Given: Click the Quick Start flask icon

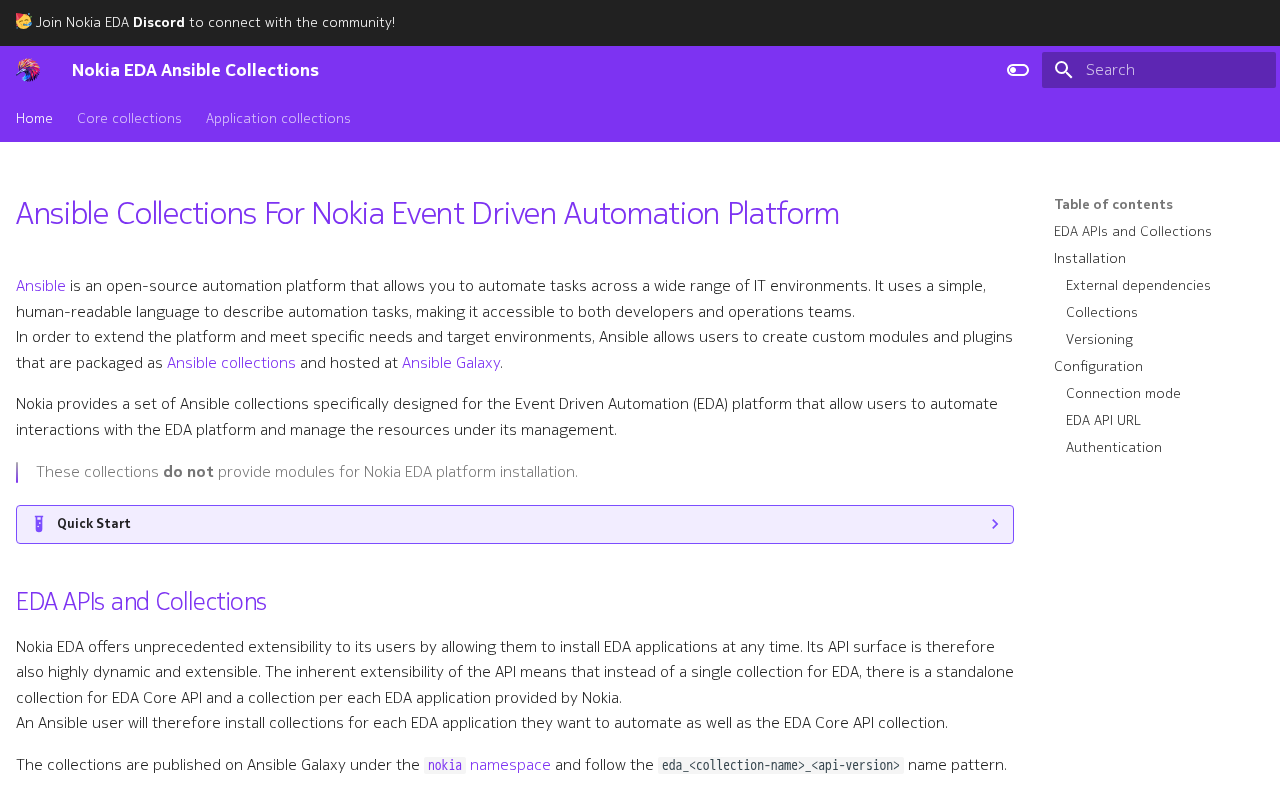Looking at the screenshot, I should 39,524.
